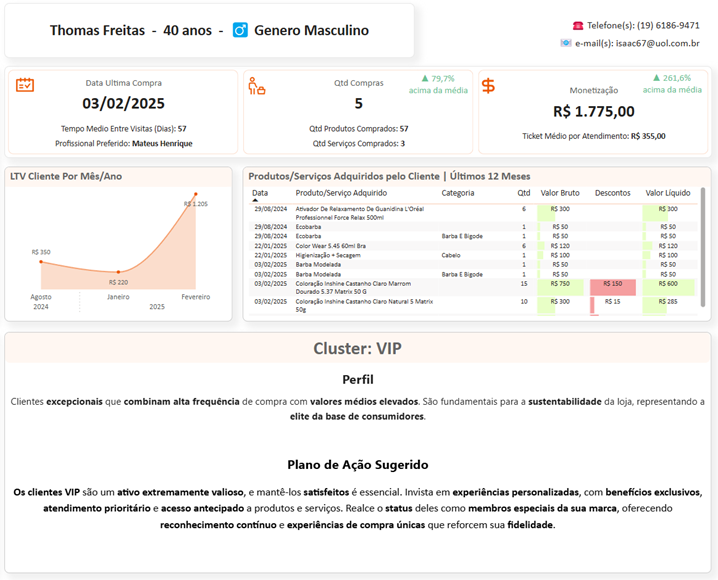Select the R$ 220 Janeiro chart point
The image size is (718, 580).
tap(118, 272)
